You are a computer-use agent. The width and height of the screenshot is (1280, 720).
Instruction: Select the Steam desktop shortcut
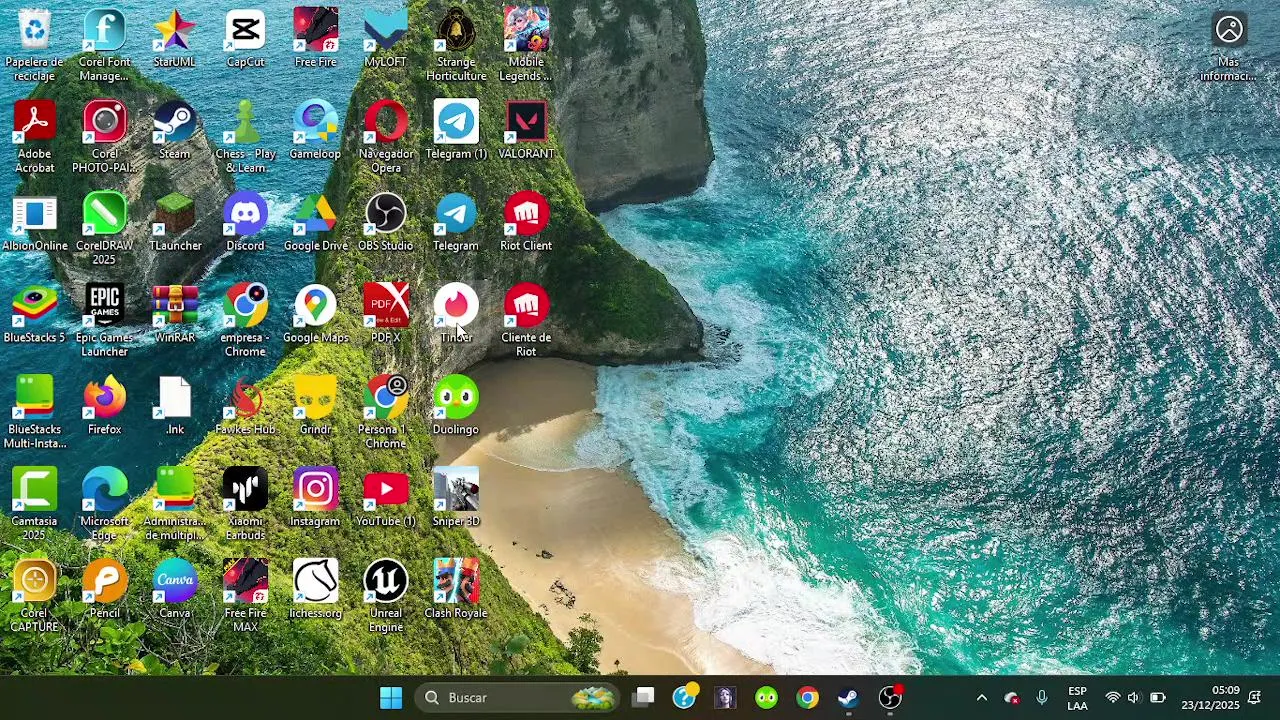[x=175, y=131]
